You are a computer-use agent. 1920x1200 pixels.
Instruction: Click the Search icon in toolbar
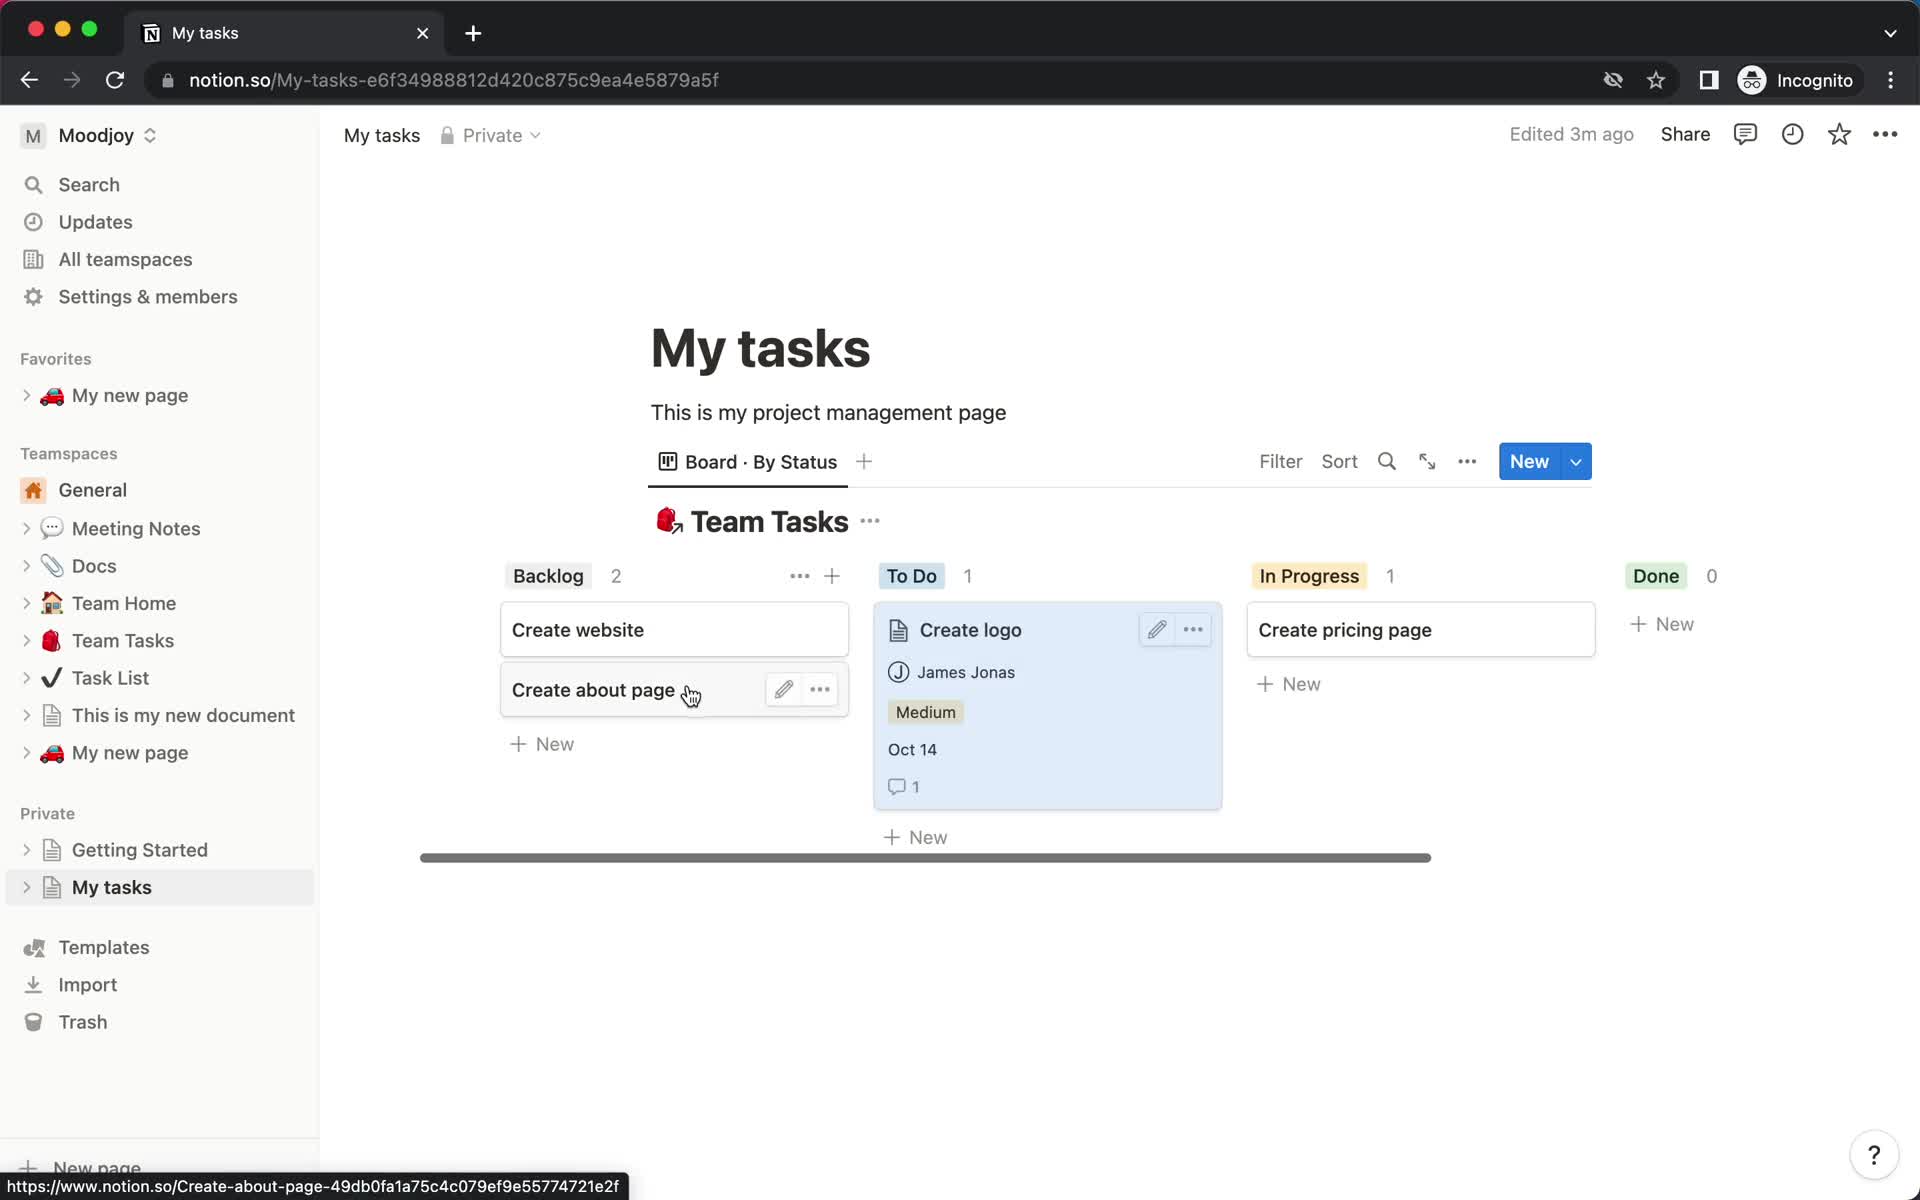(x=1386, y=460)
